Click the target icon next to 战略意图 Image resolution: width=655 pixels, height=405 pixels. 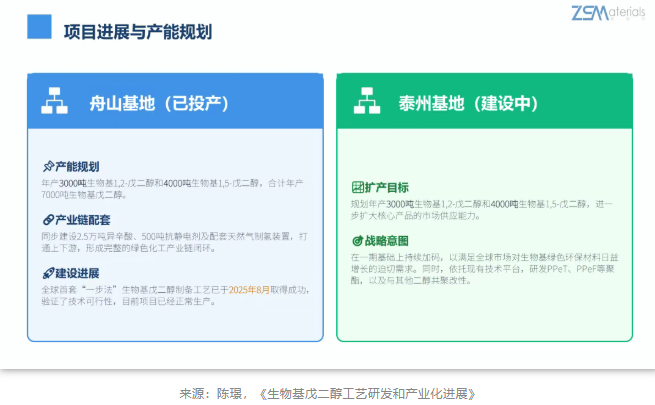(x=358, y=240)
